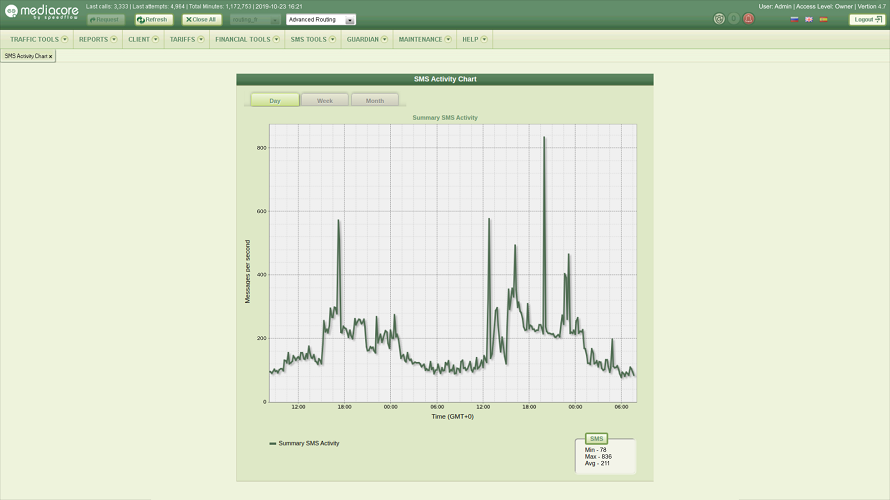Switch language using the UK flag
Screen dimensions: 890x500
click(809, 19)
